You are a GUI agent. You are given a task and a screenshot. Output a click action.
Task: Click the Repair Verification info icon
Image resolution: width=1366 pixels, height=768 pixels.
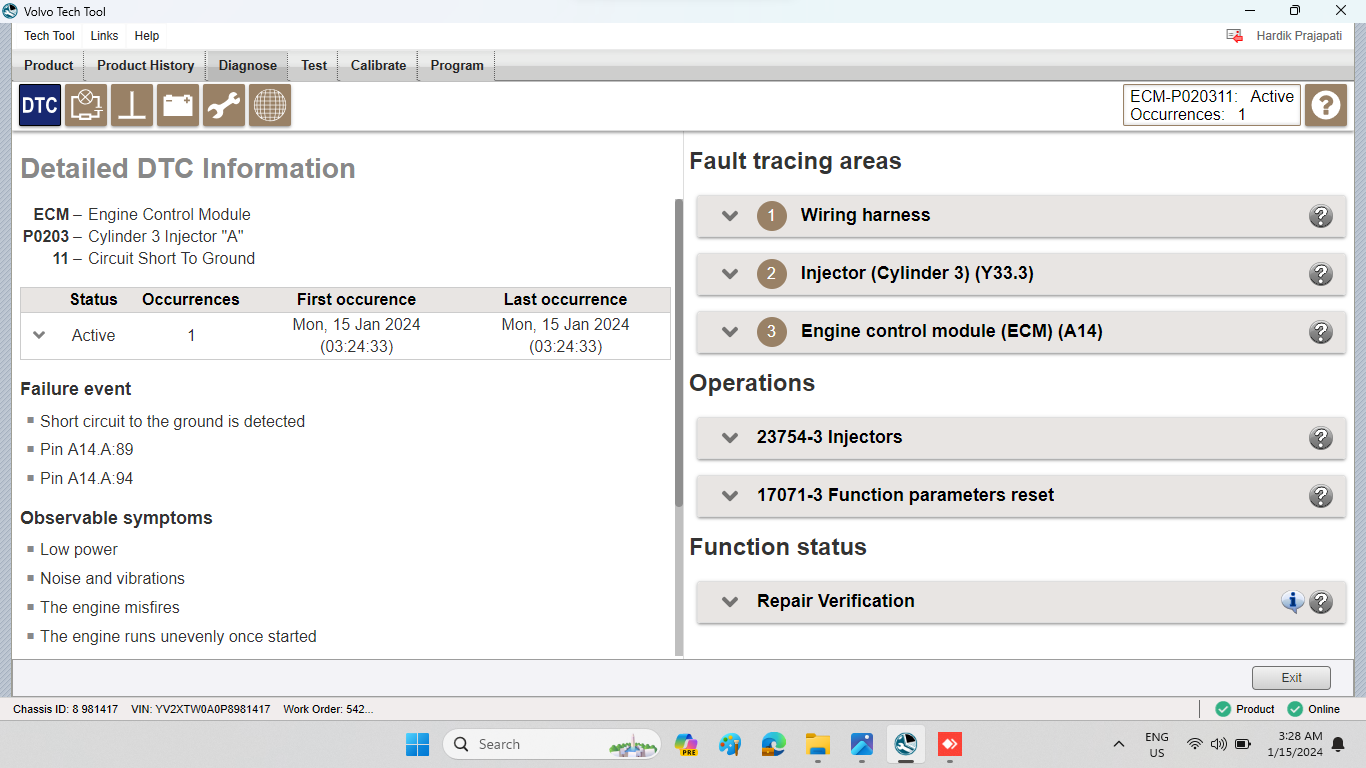(x=1293, y=601)
